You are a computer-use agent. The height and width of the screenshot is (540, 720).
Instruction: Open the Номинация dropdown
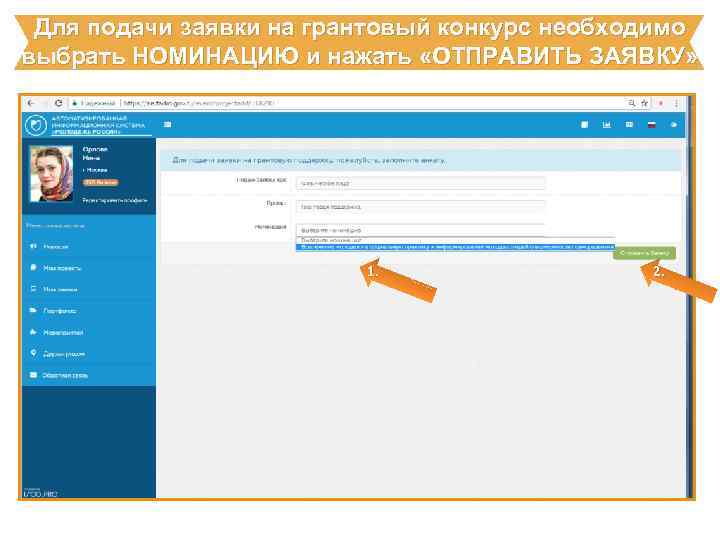tap(421, 230)
